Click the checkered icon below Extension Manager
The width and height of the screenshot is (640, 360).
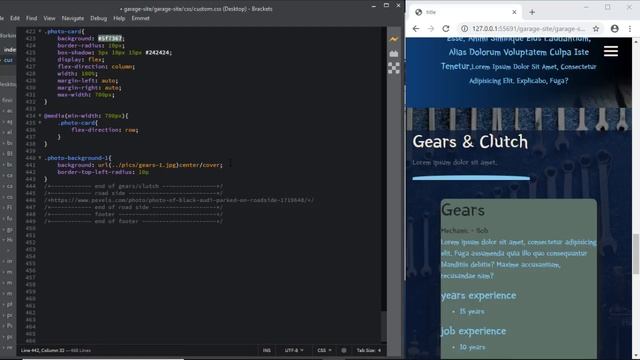(393, 68)
